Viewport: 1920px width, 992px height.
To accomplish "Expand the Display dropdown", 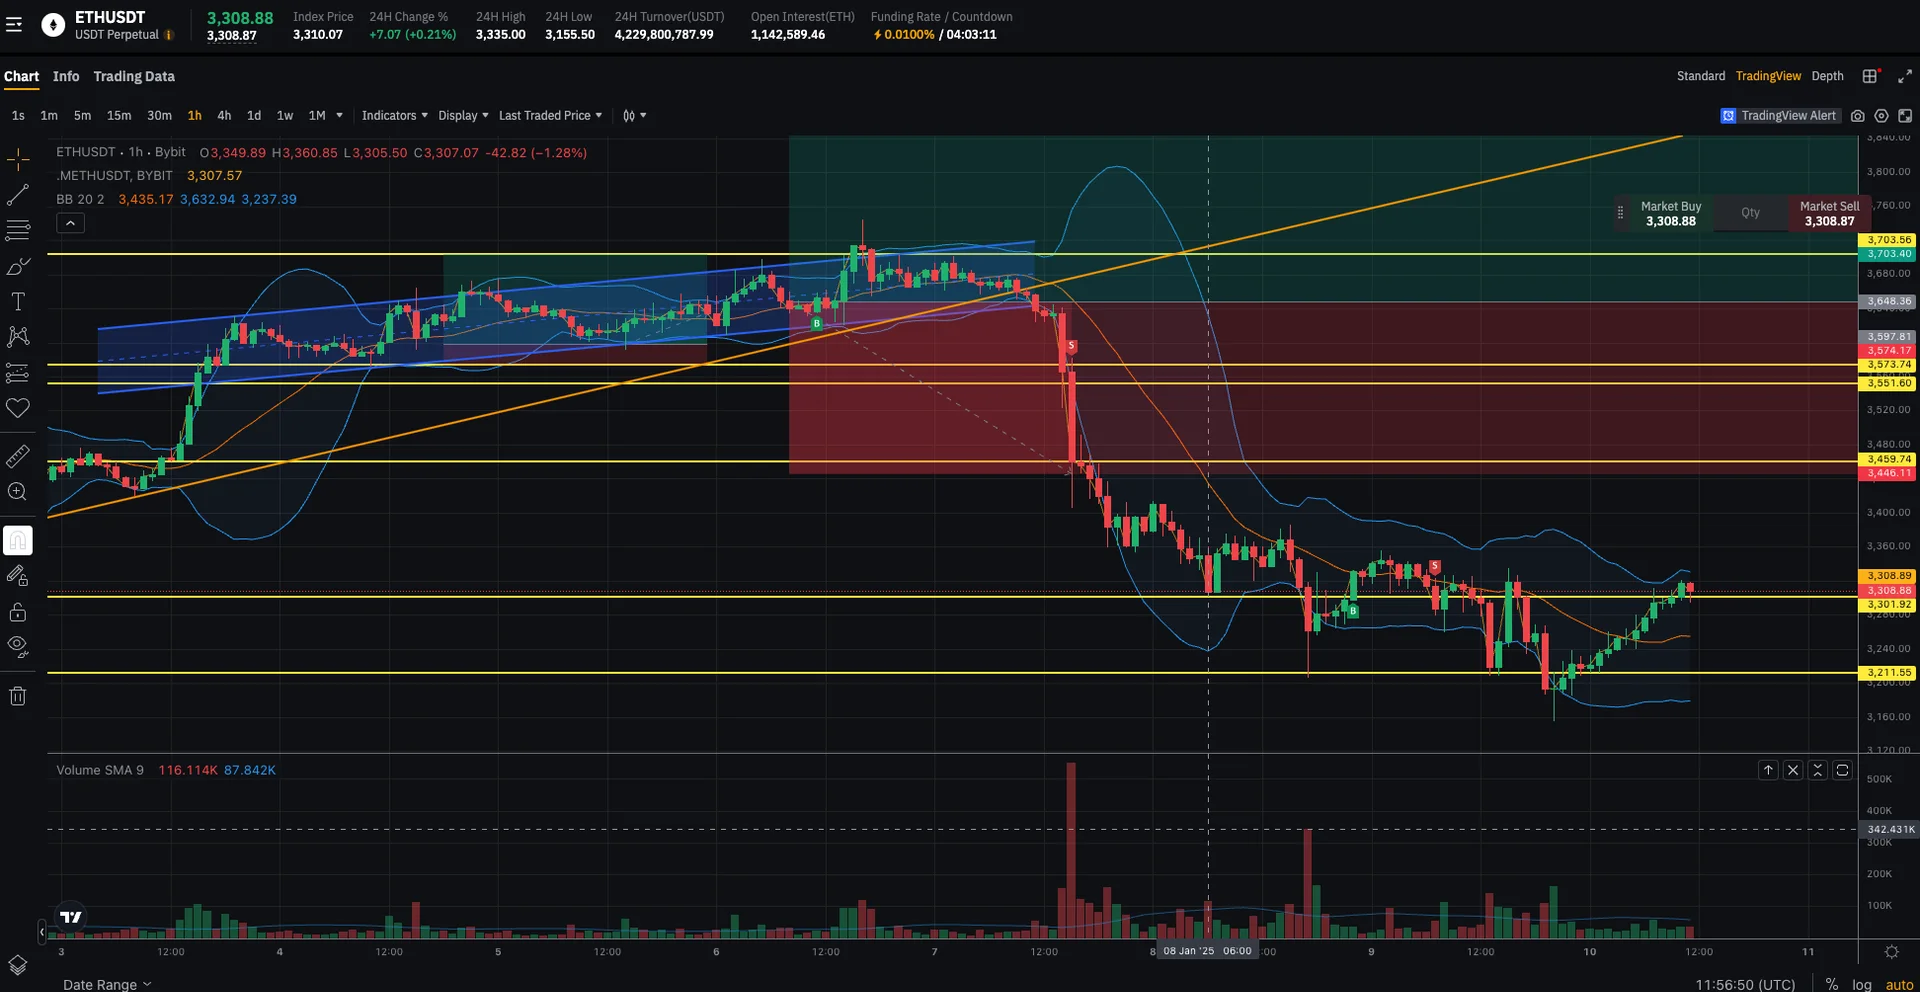I will pos(463,116).
